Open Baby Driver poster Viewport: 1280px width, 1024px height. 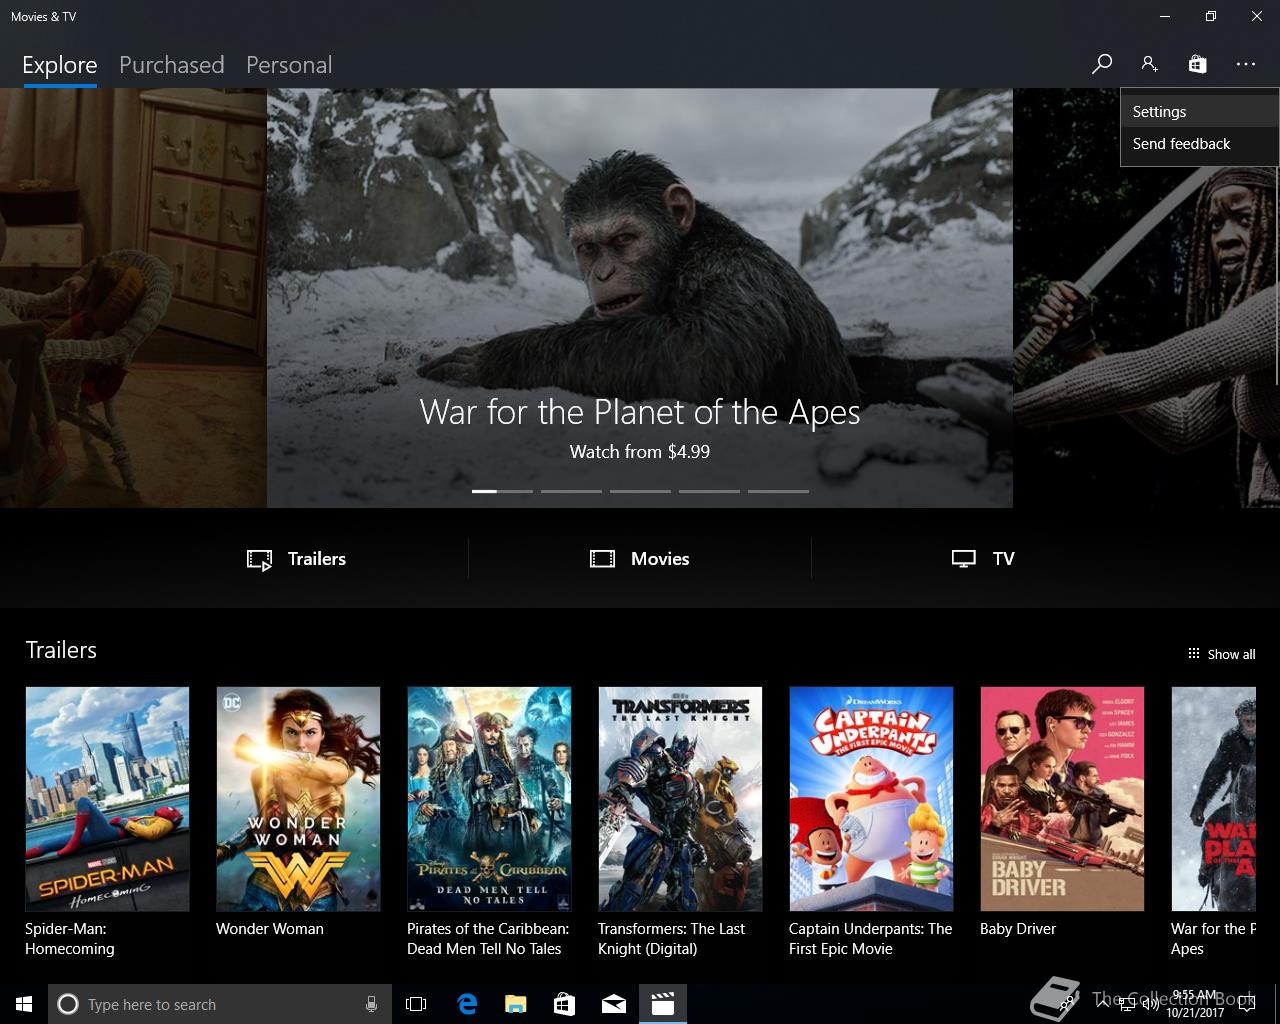[1062, 799]
